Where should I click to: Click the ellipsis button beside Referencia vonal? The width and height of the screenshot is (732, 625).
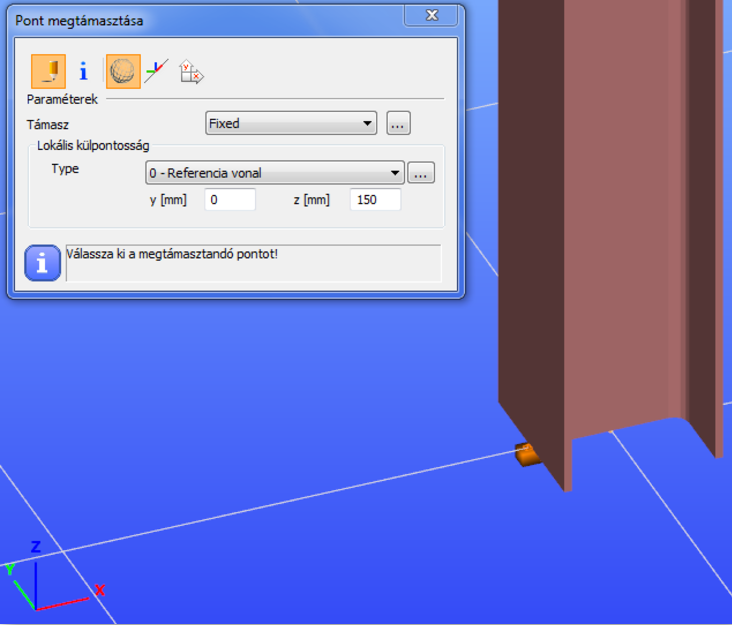coord(421,173)
